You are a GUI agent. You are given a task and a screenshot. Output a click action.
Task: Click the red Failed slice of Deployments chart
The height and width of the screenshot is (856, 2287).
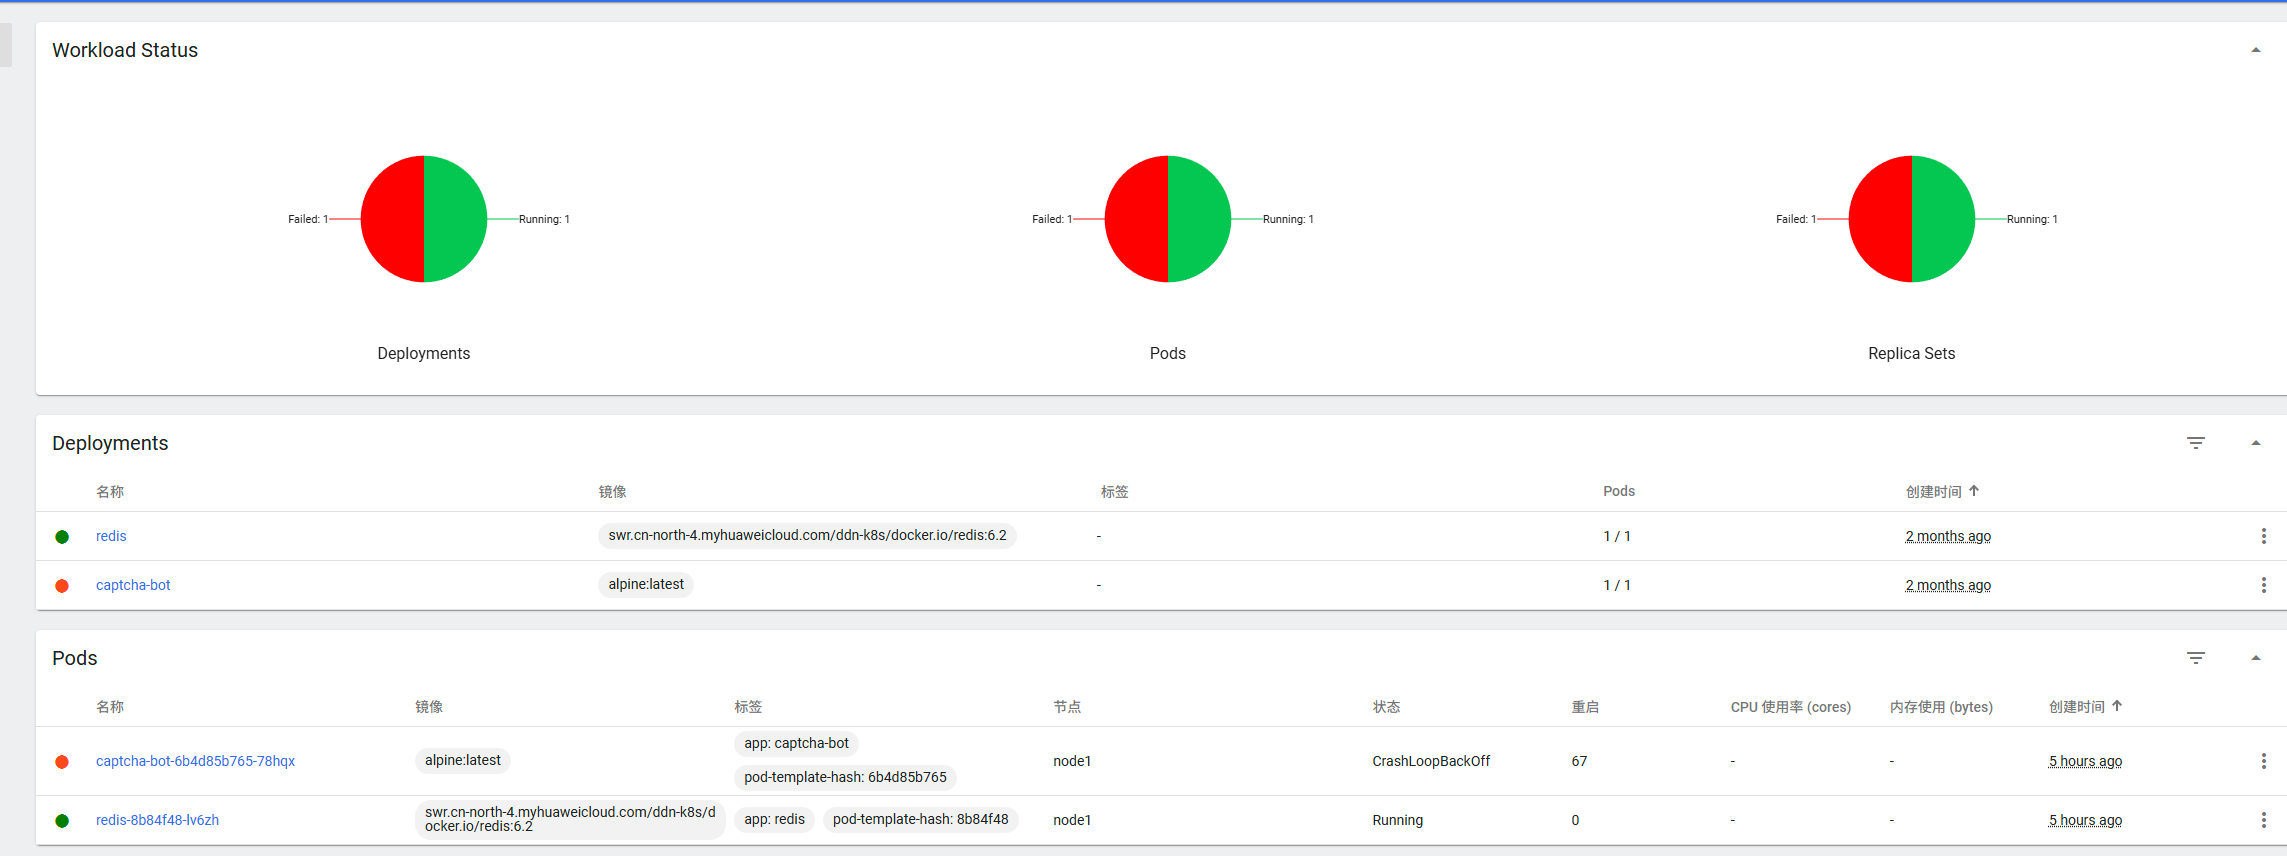[393, 219]
